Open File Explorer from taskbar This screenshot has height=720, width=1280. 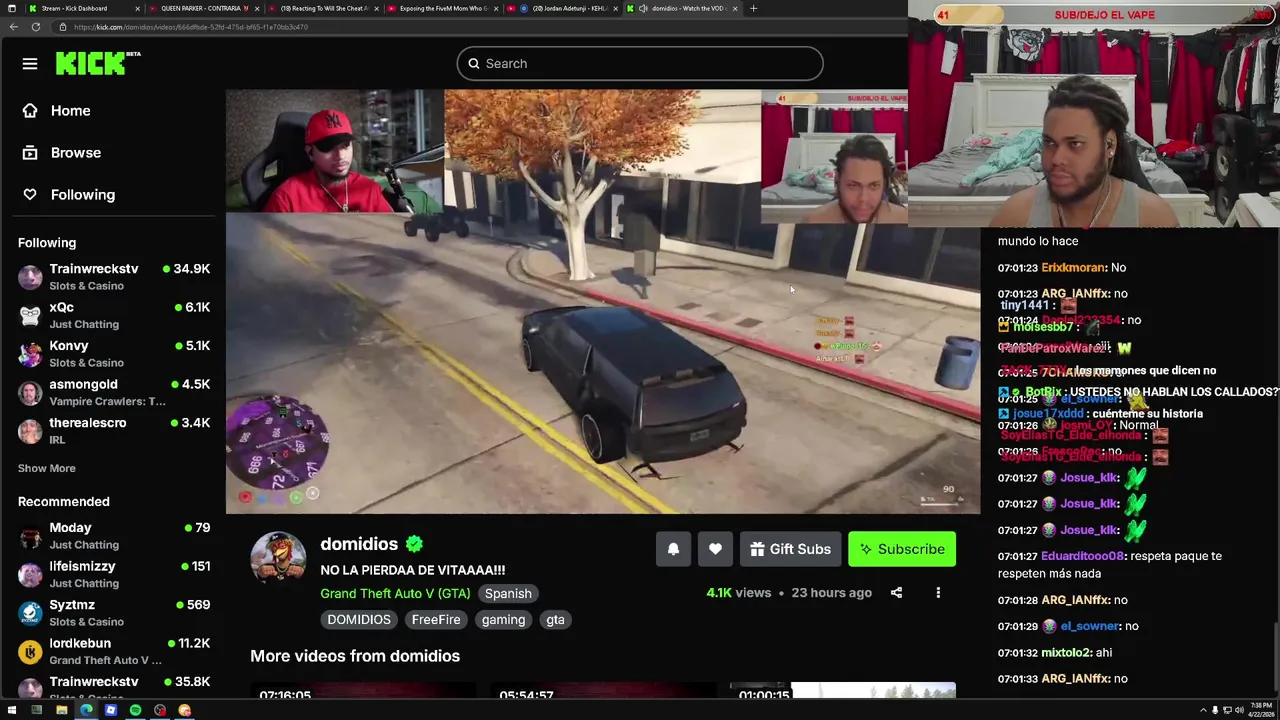(61, 710)
